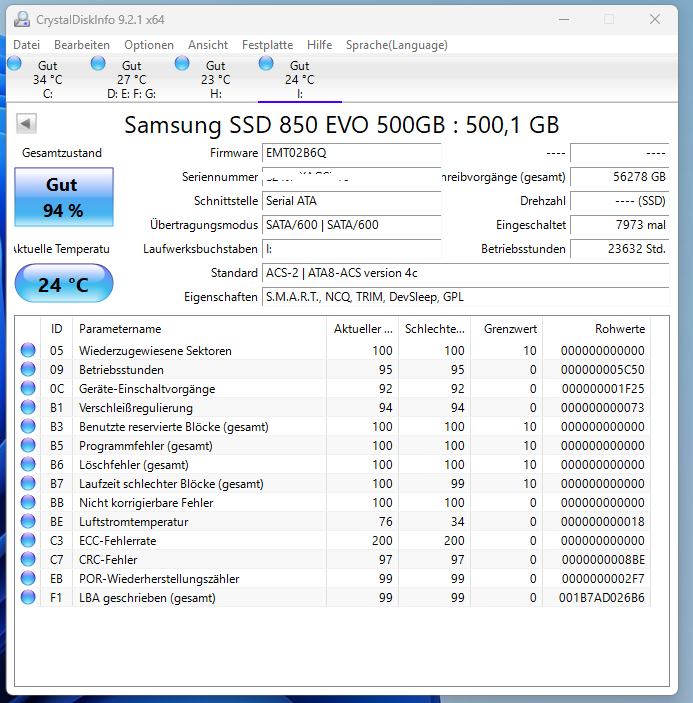Select drive H: health status orb

tap(182, 63)
